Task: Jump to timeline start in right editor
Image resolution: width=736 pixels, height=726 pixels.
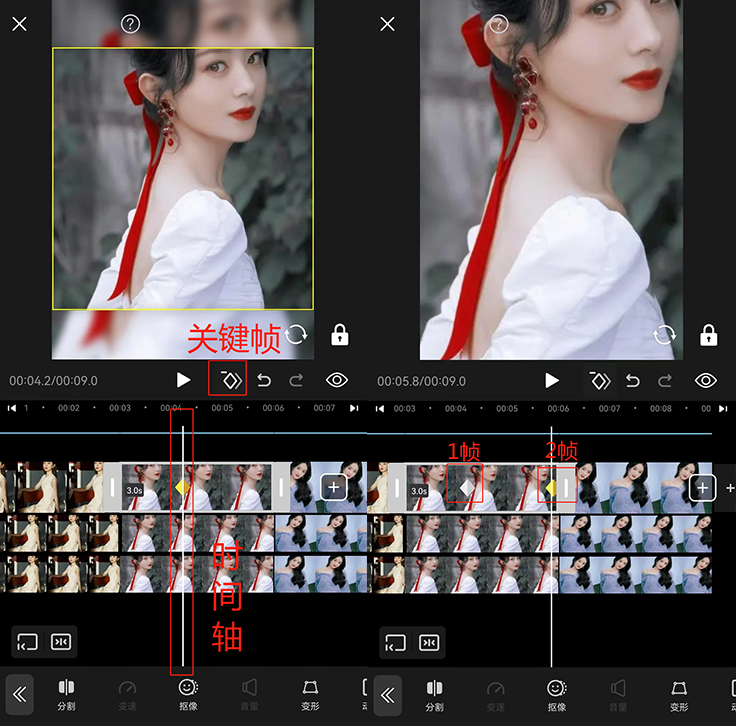Action: 380,409
